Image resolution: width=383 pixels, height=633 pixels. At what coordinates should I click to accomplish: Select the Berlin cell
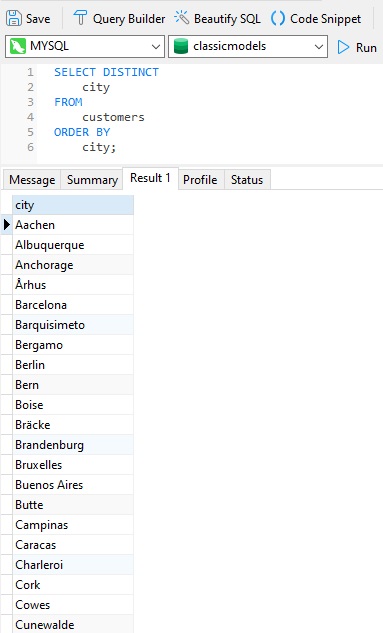click(73, 365)
